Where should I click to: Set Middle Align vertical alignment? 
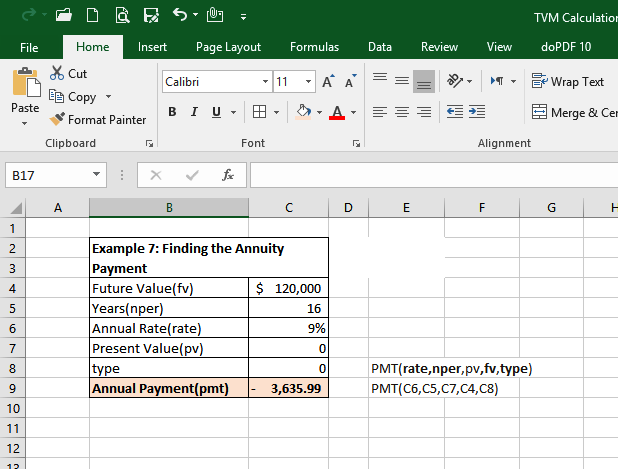(x=402, y=81)
